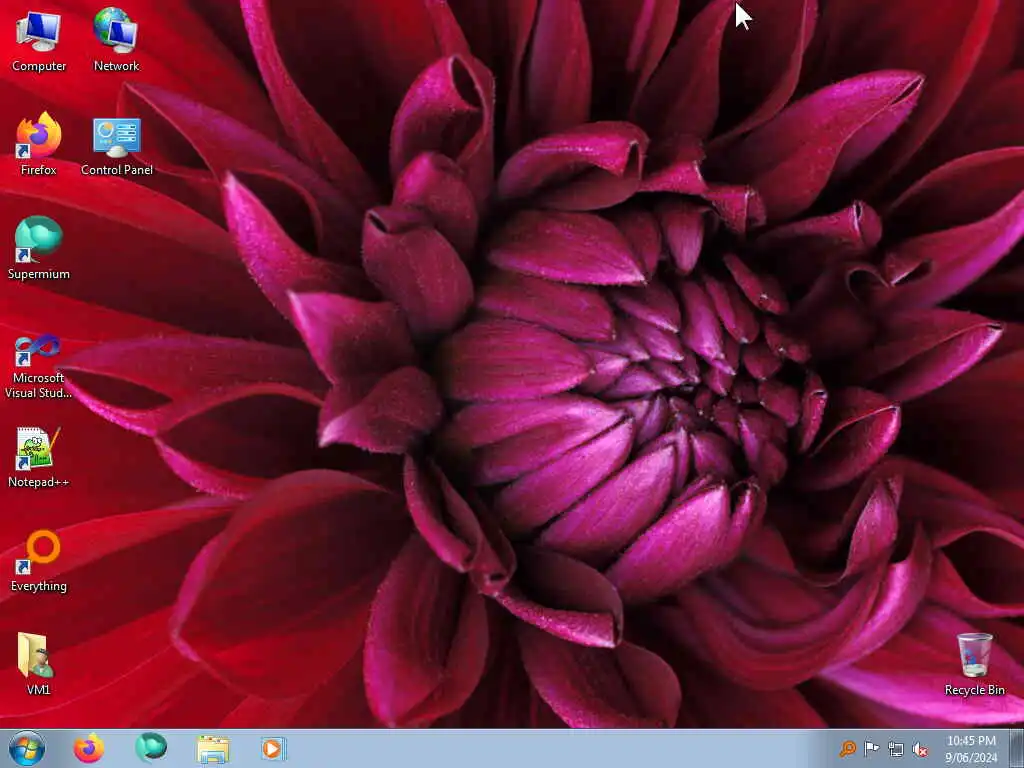Open Windows Explorer from the taskbar

coord(213,749)
